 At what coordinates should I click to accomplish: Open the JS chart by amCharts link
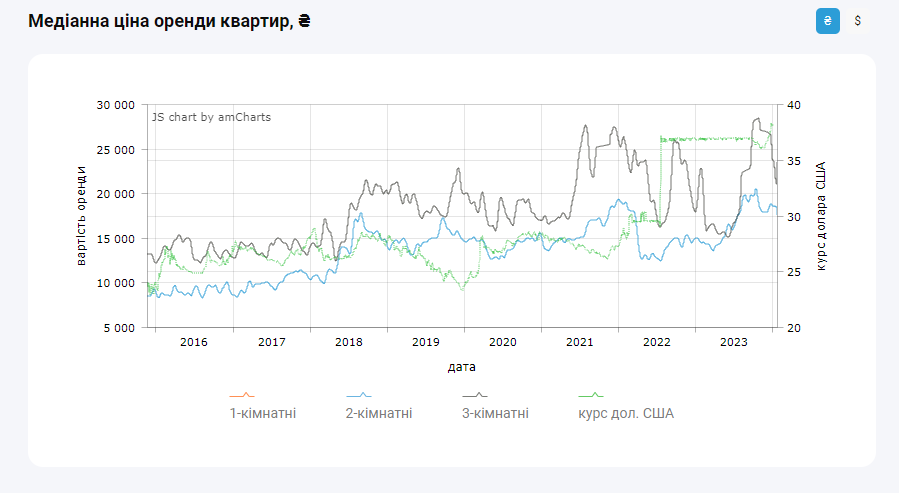[x=211, y=117]
